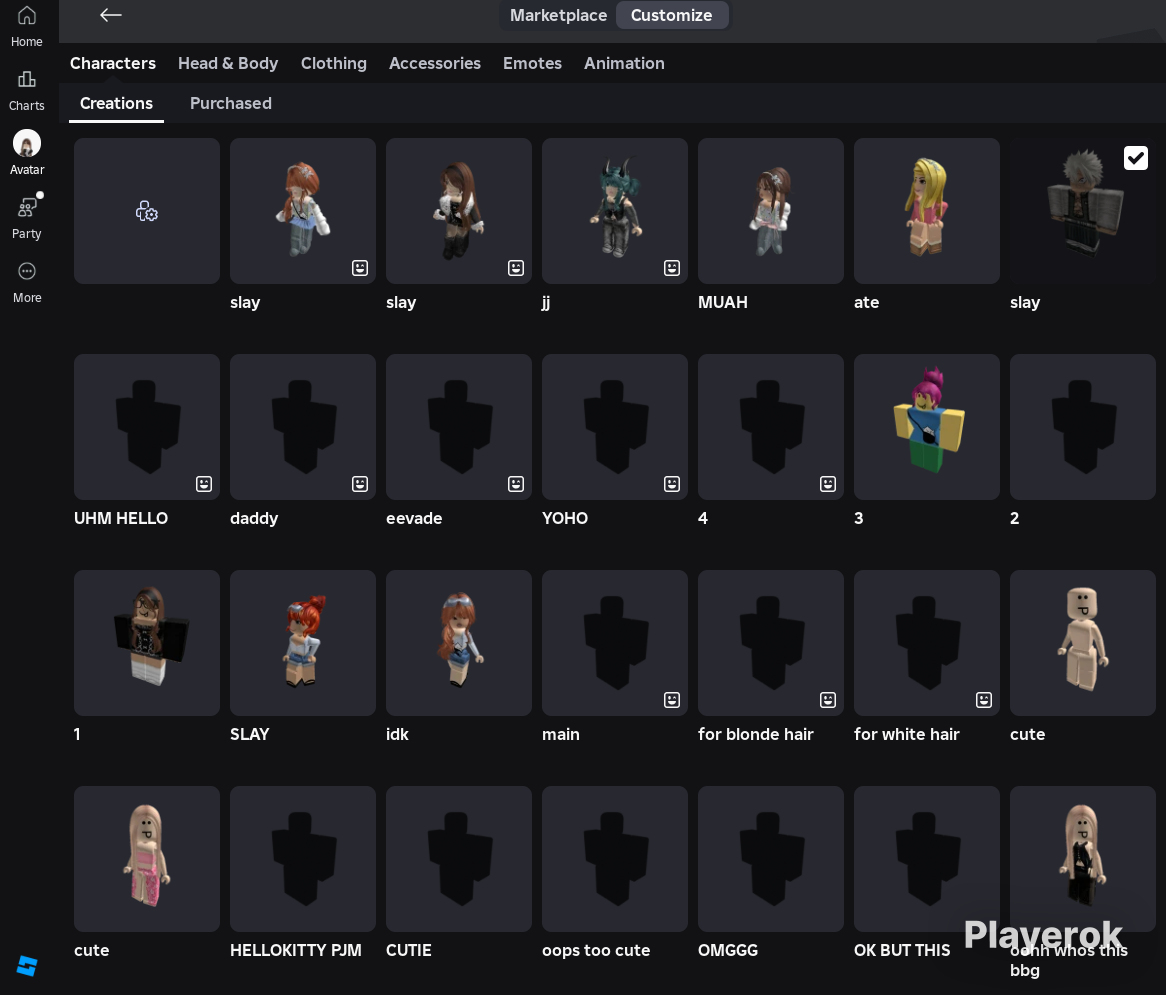This screenshot has width=1166, height=995.
Task: Select character 1 thumbnail
Action: click(x=146, y=643)
